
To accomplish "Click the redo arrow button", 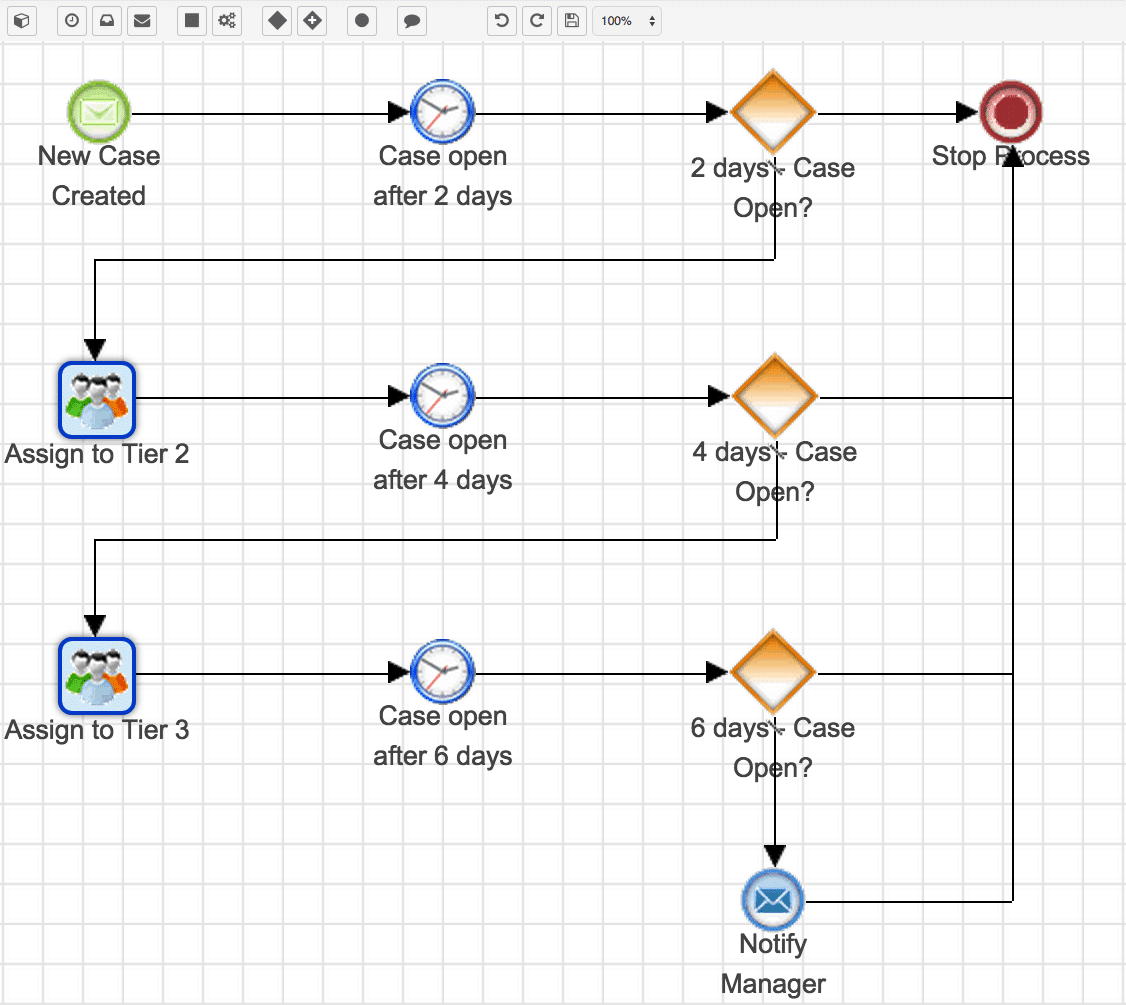I will 536,21.
